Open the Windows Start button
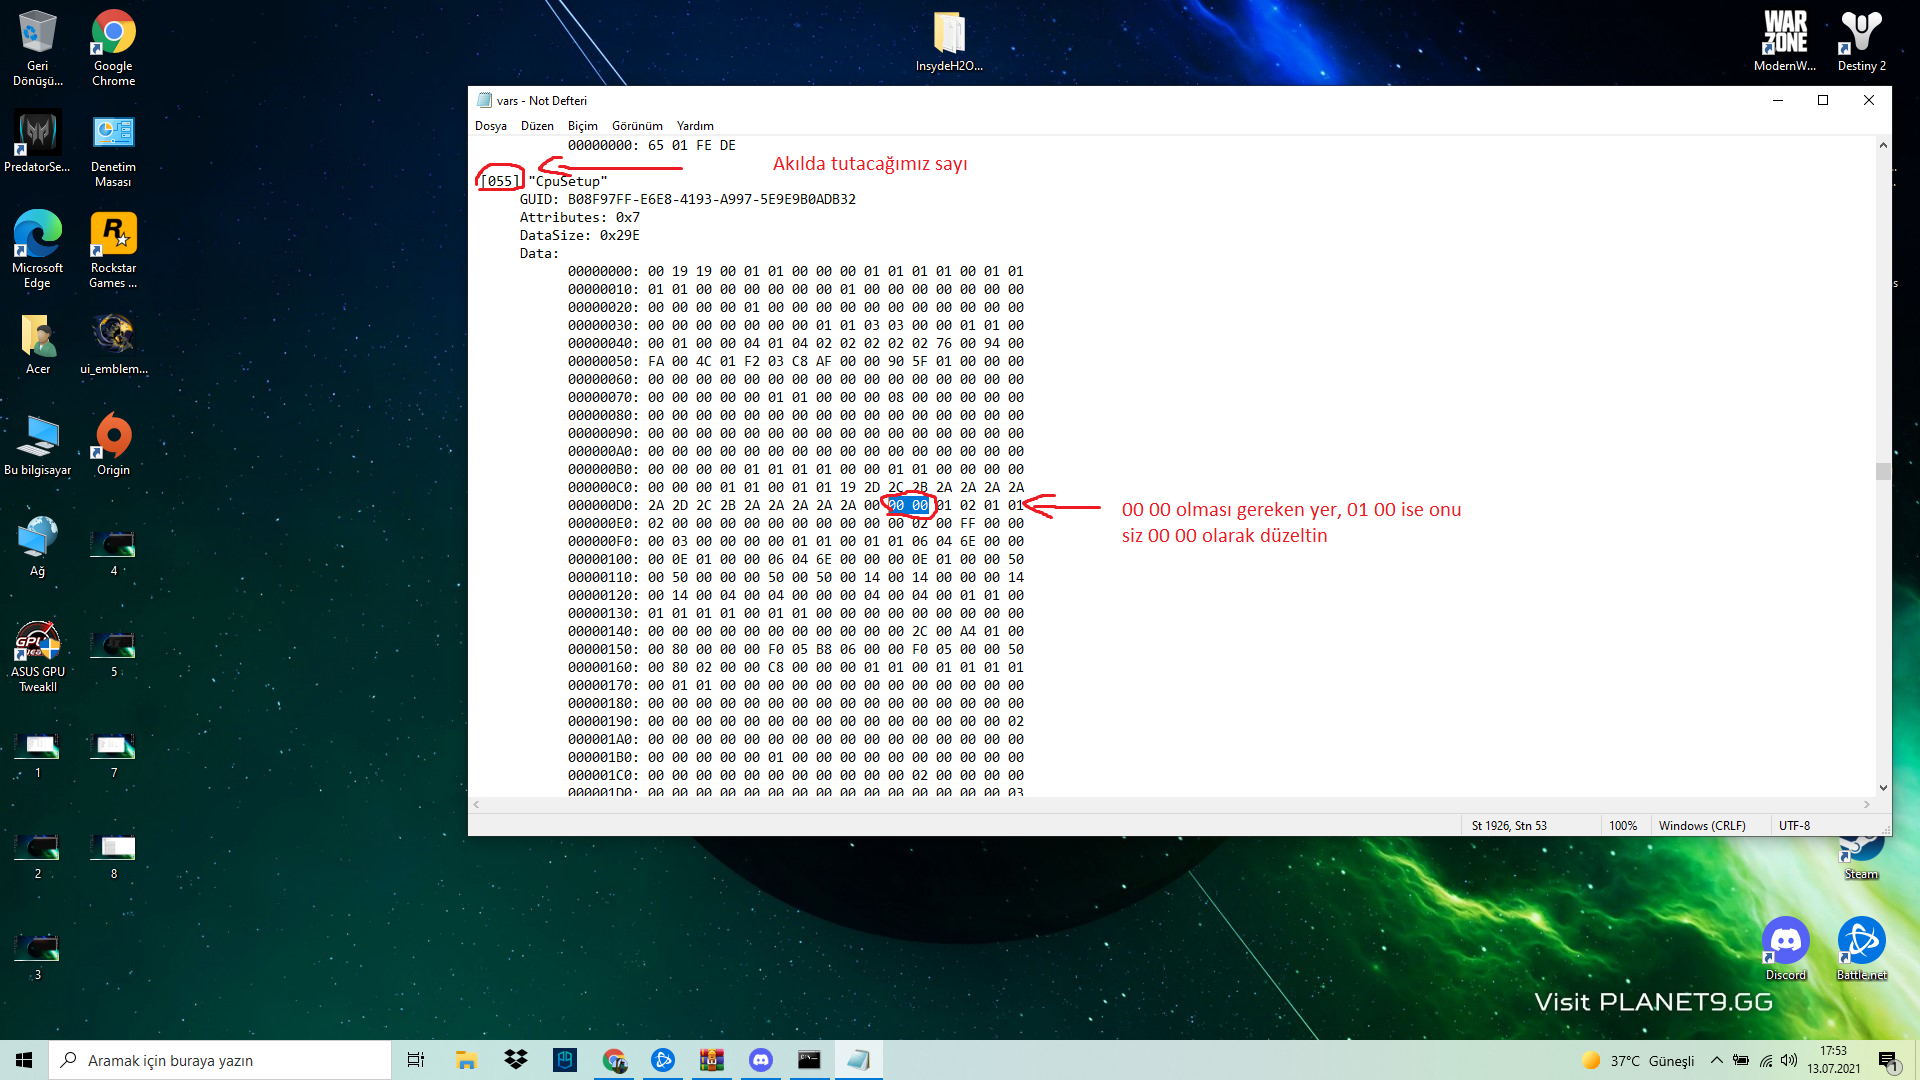Viewport: 1920px width, 1080px height. (24, 1060)
